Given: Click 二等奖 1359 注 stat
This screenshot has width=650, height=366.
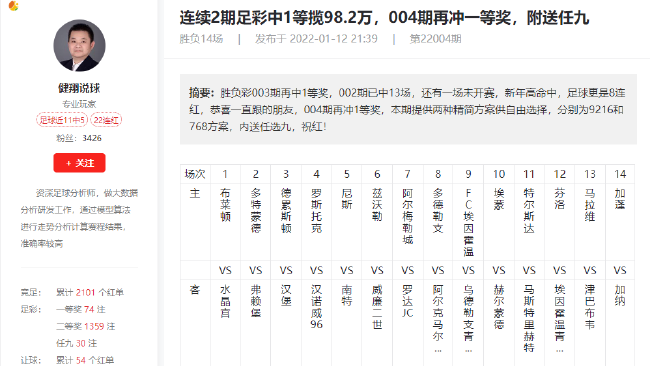Looking at the screenshot, I should (85, 327).
